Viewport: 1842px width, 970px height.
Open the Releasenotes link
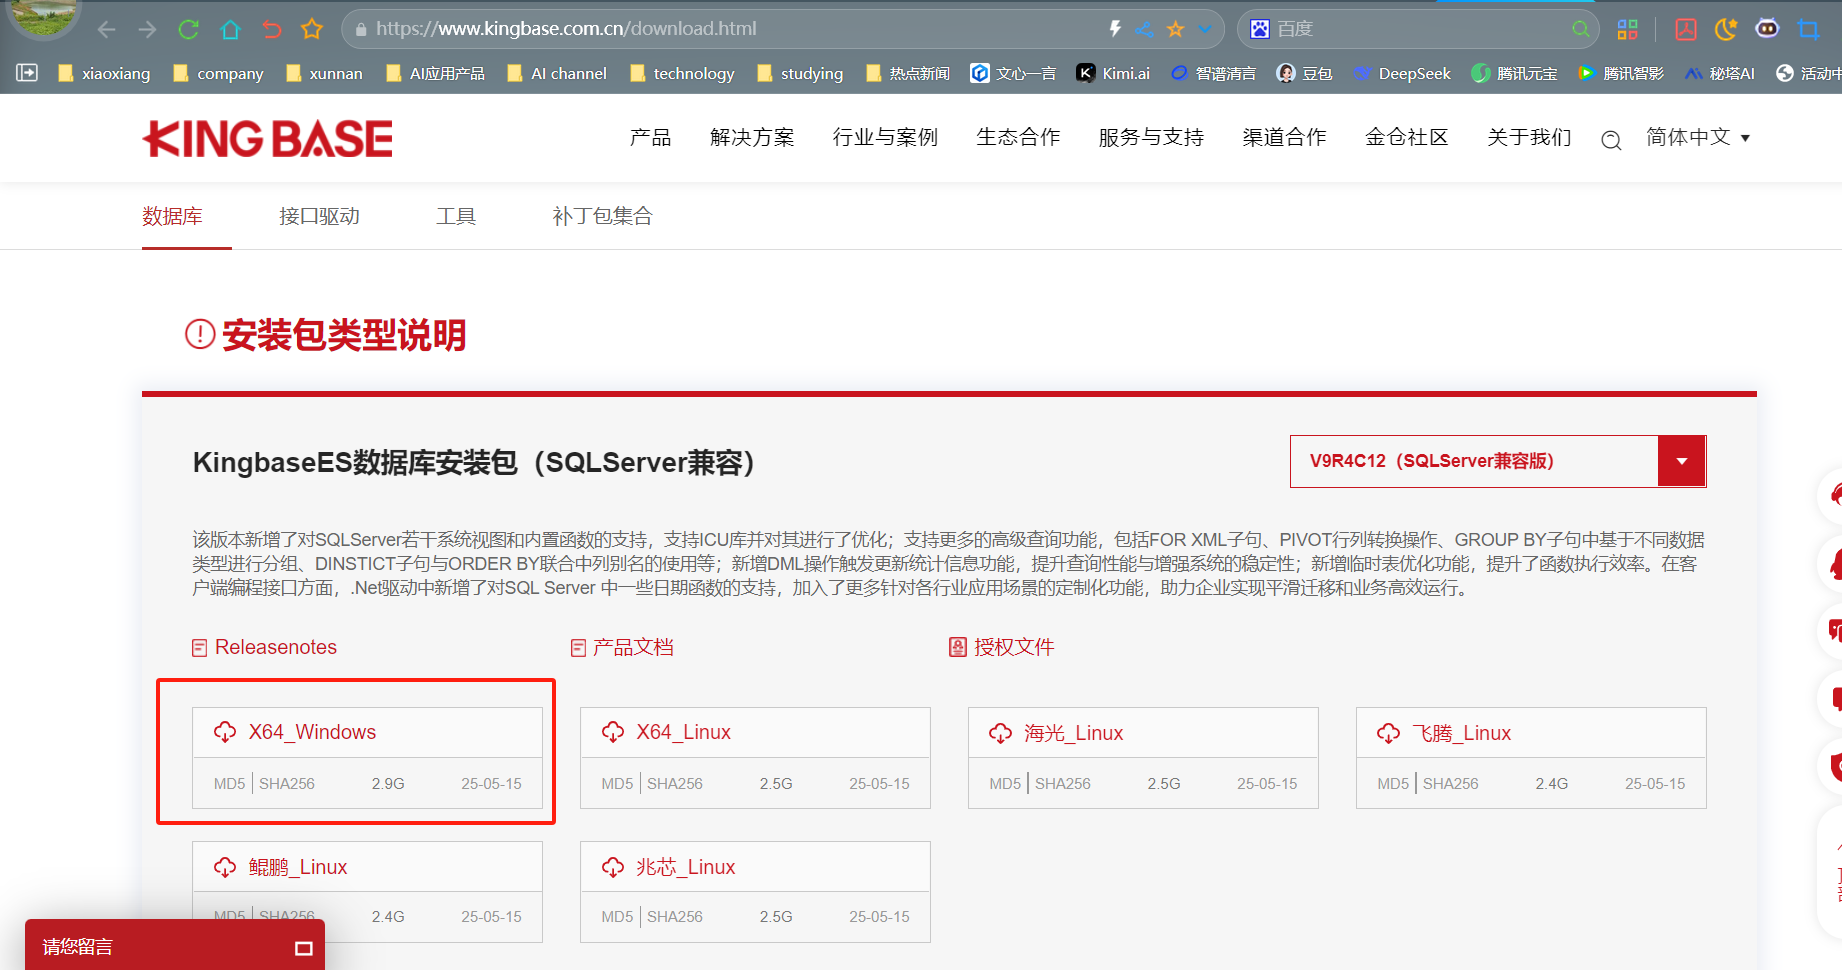tap(275, 647)
